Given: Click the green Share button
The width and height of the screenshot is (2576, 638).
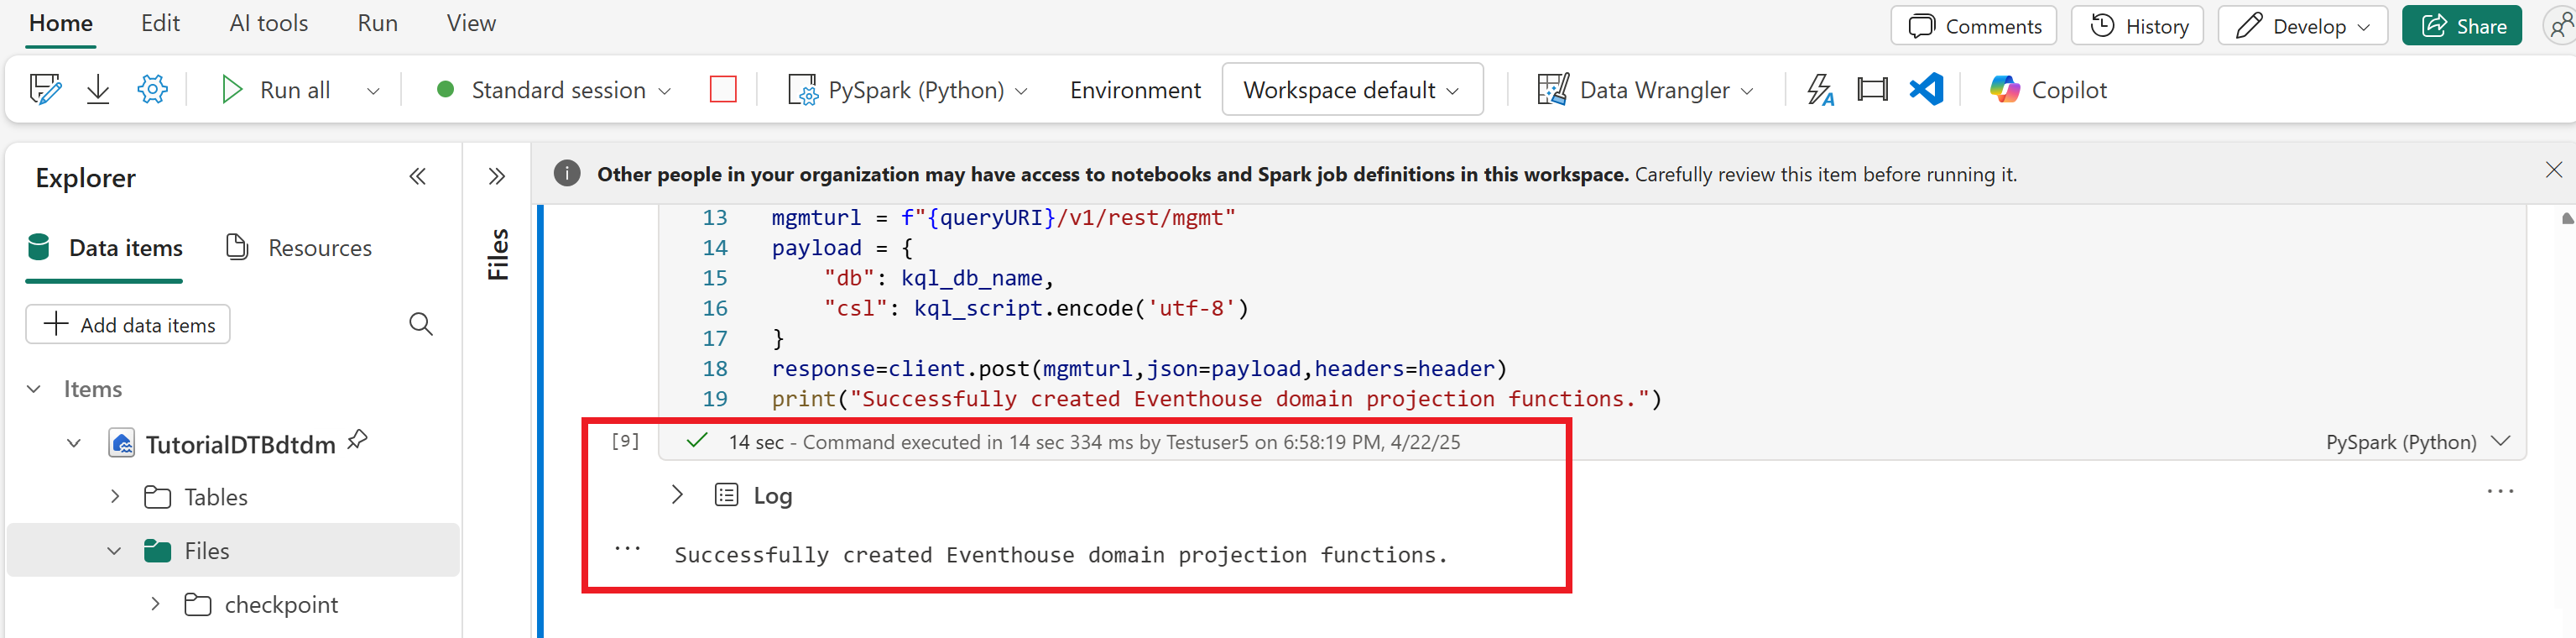Looking at the screenshot, I should point(2461,26).
